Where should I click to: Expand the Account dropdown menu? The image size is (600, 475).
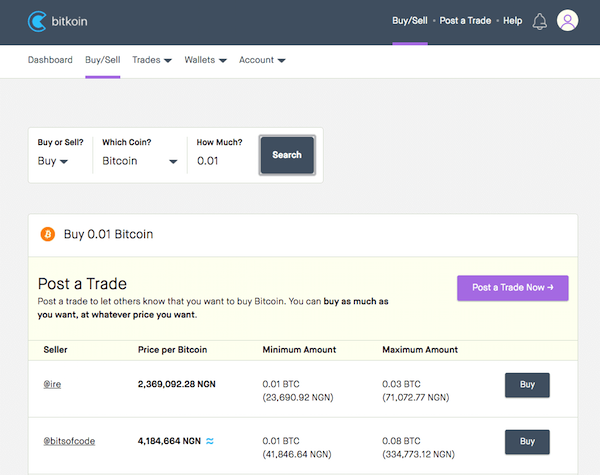[x=262, y=60]
